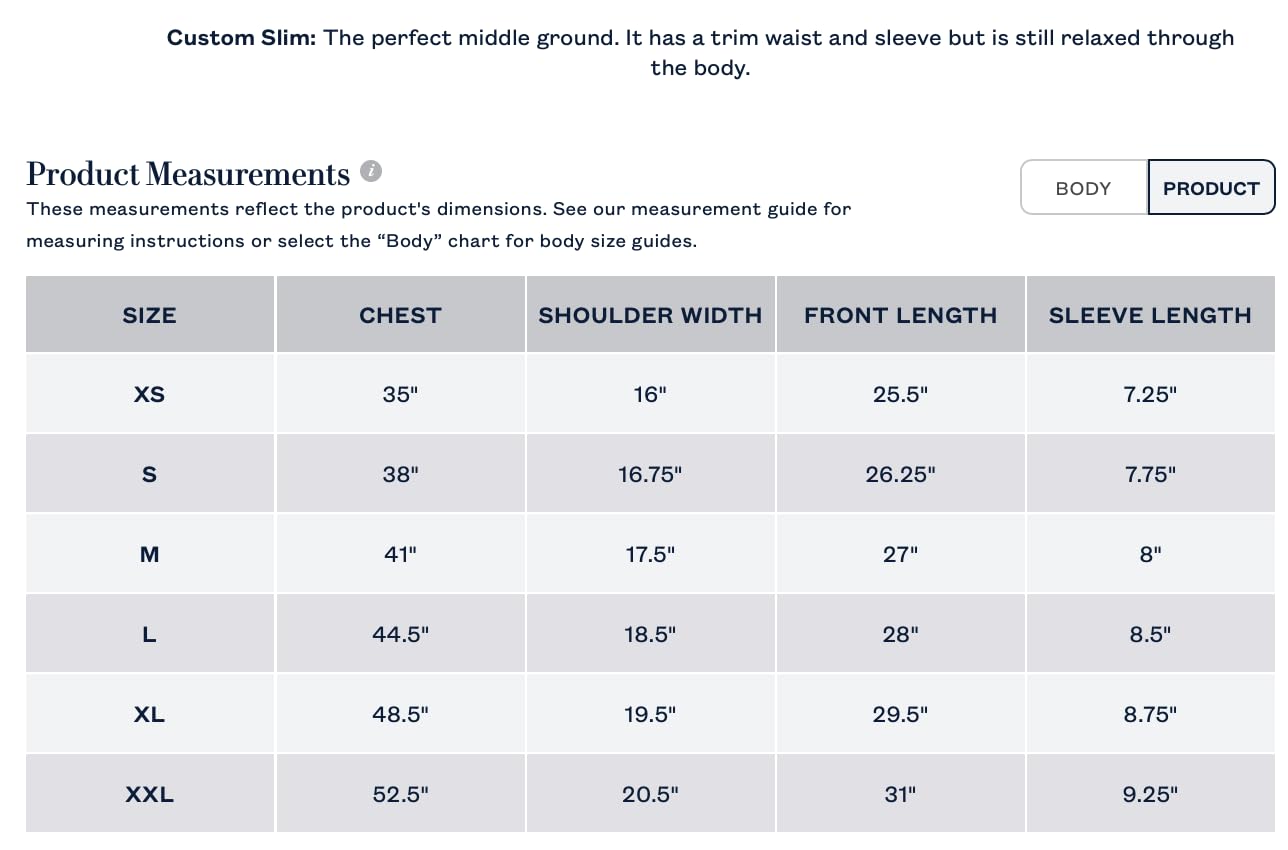Viewport: 1288px width, 850px height.
Task: Click the SIZE column header
Action: [x=149, y=315]
